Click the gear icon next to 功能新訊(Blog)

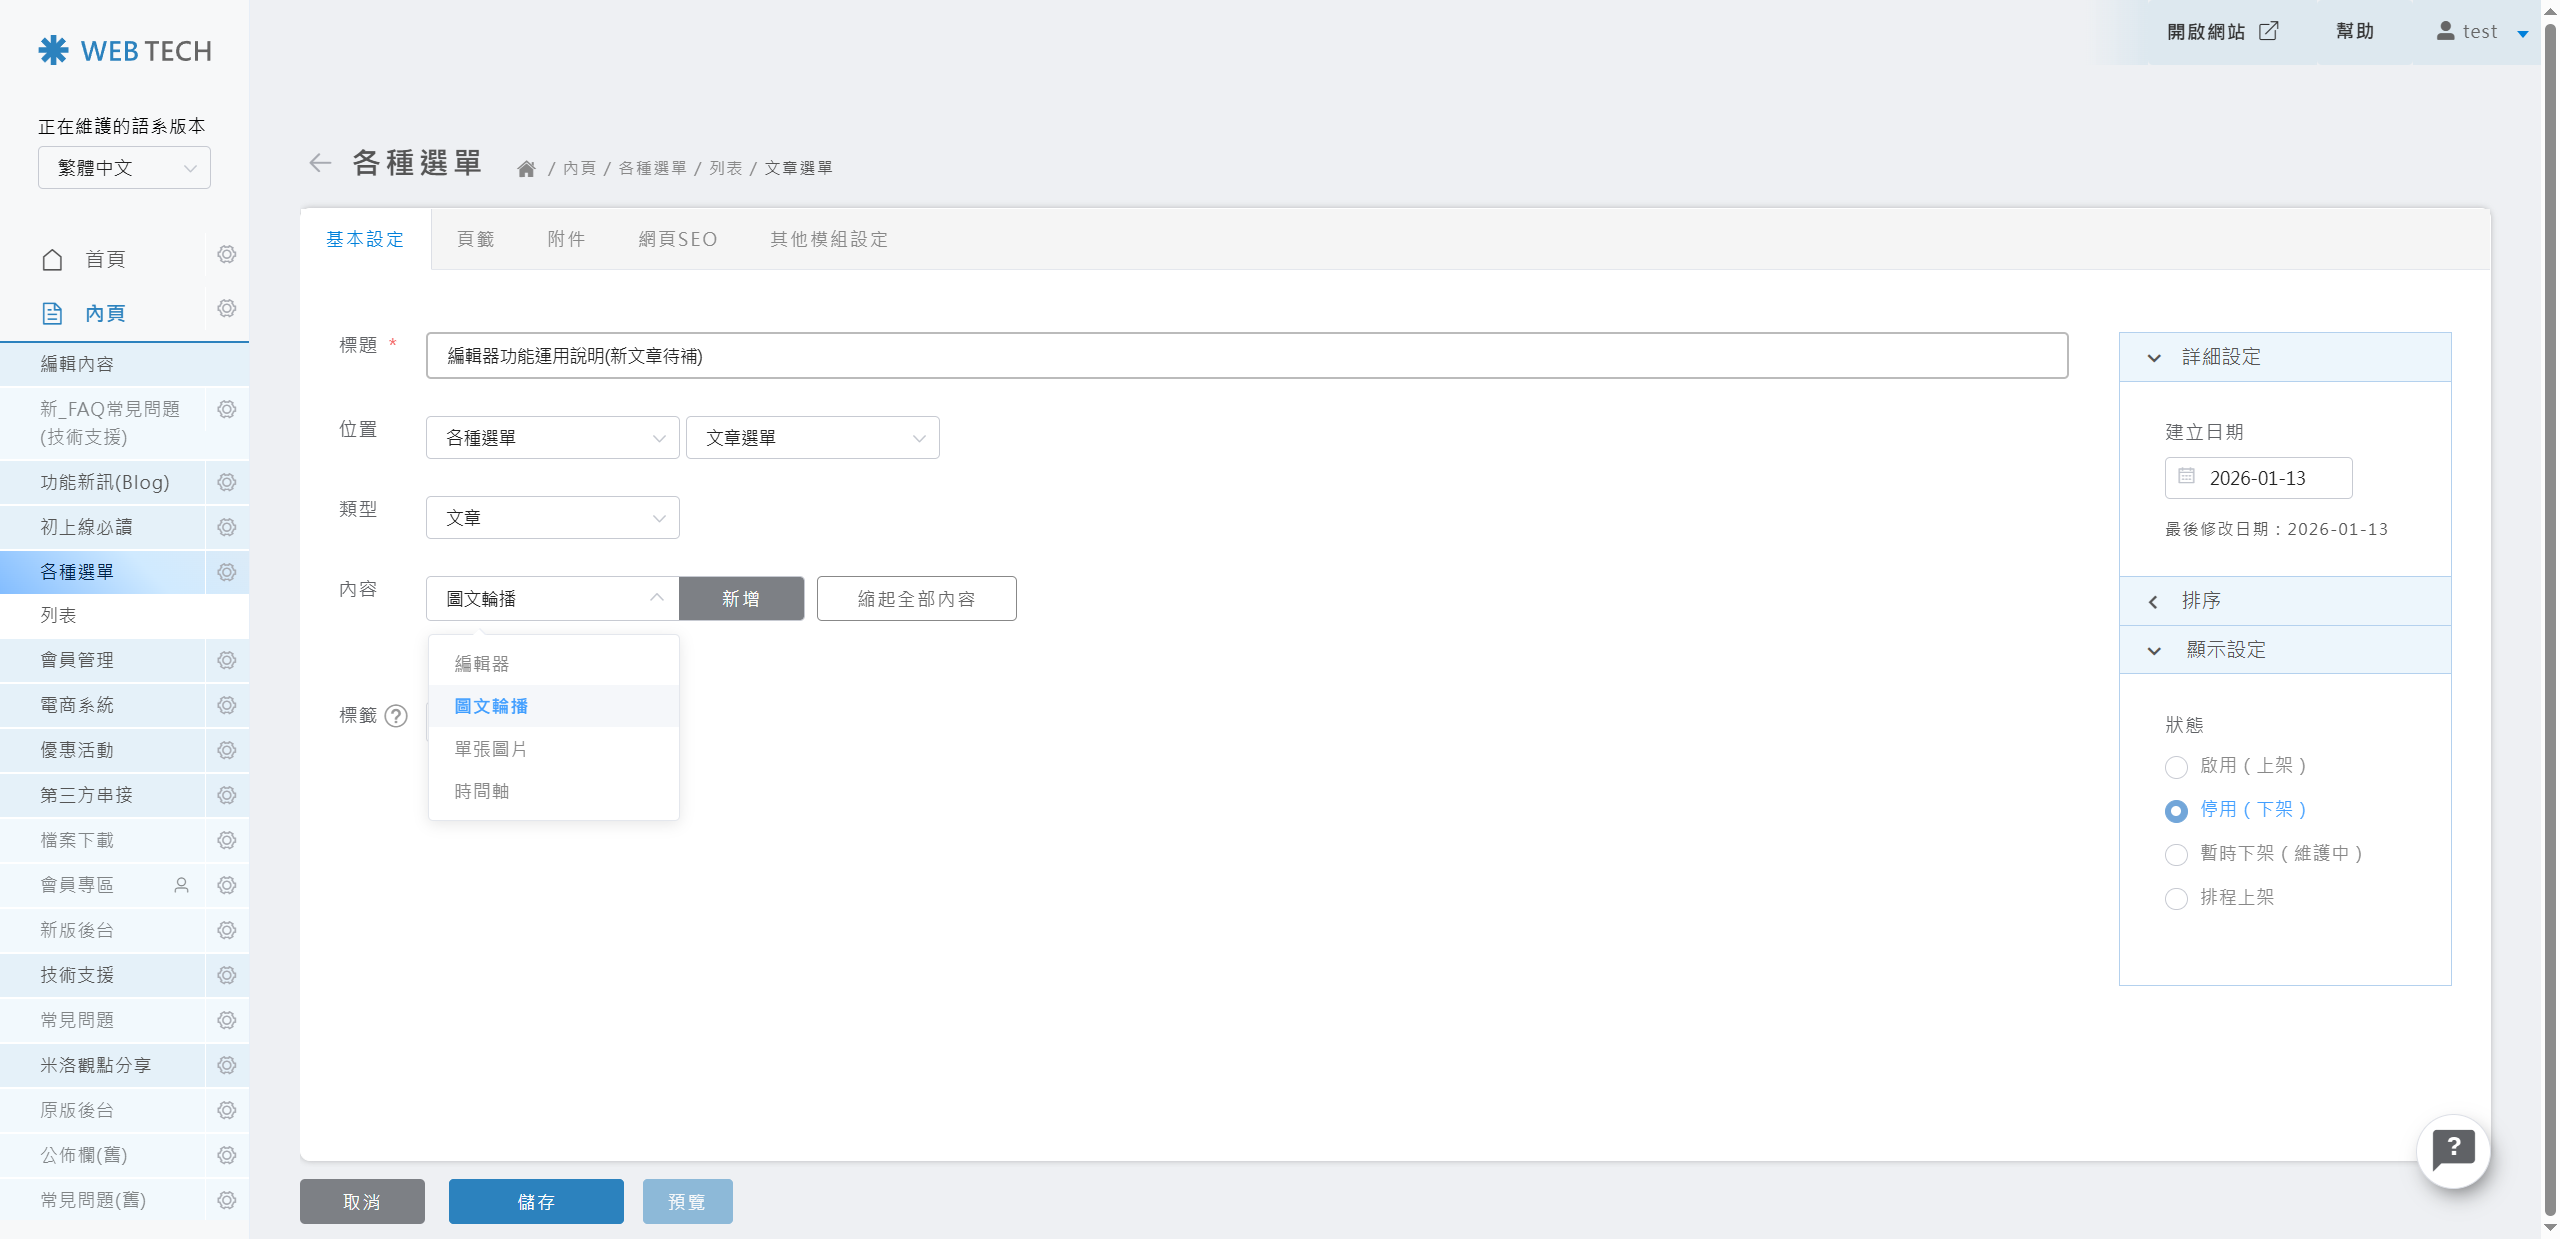227,483
